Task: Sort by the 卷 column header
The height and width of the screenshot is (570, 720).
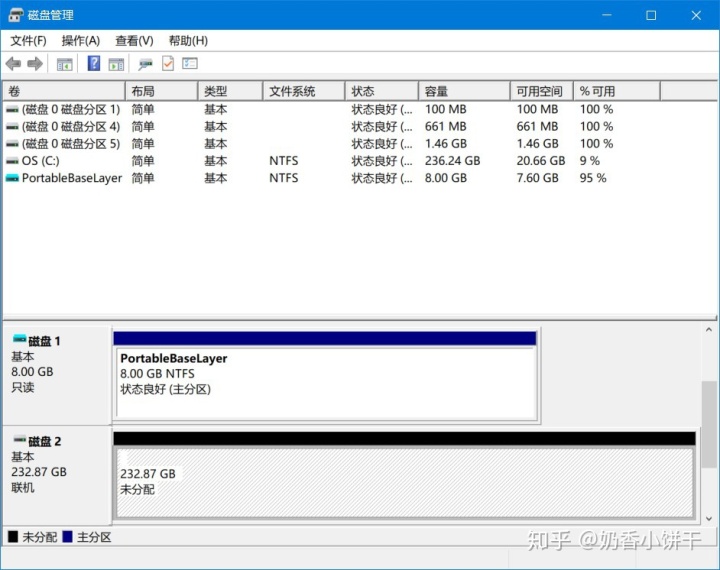Action: pos(64,91)
